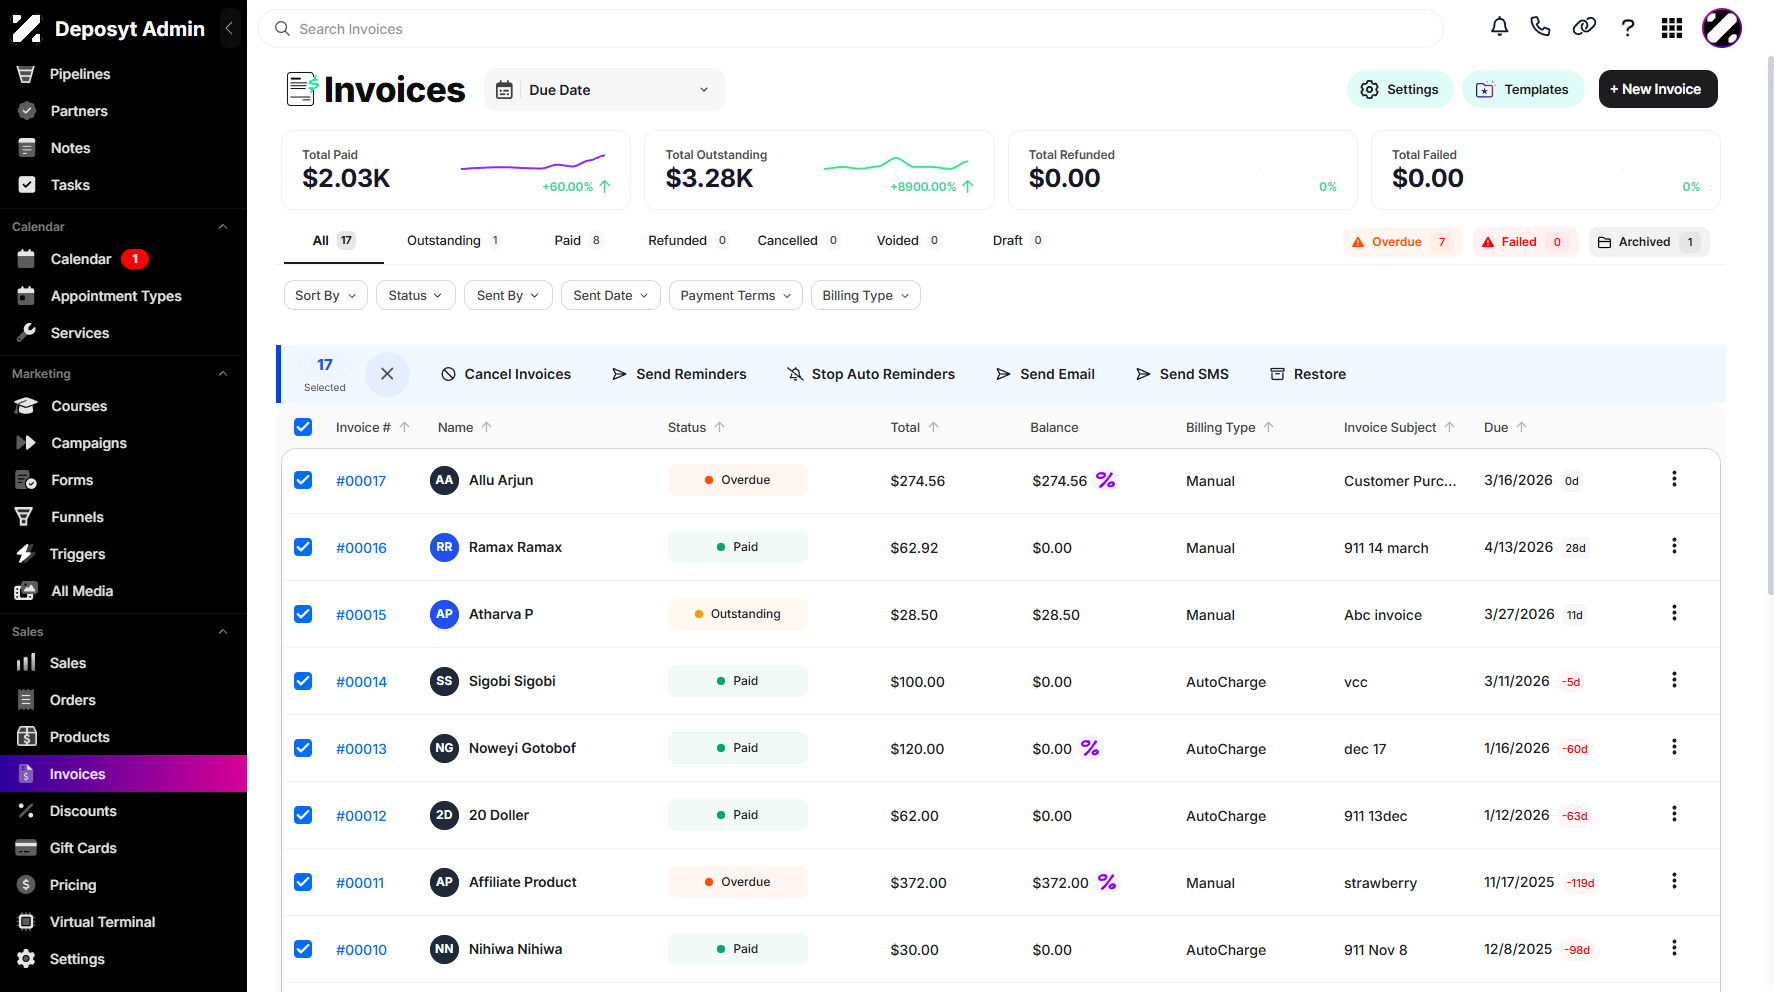Uncheck invoice #00016 checkbox

pos(303,547)
